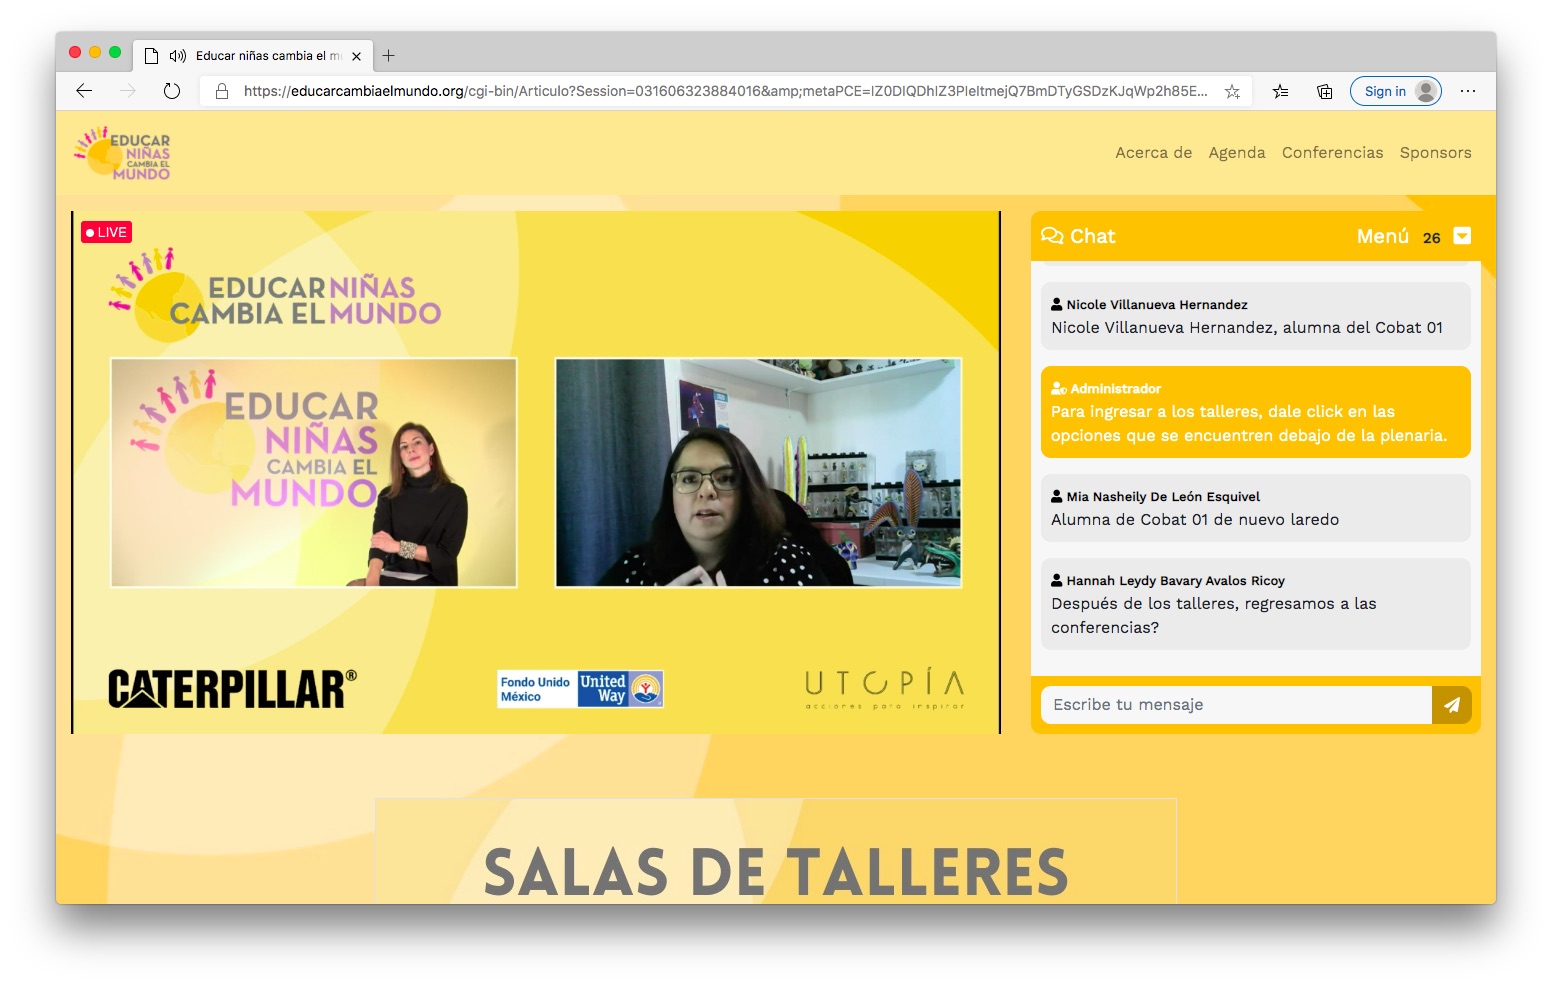Click the Administrador person icon in the chat

[x=1058, y=388]
